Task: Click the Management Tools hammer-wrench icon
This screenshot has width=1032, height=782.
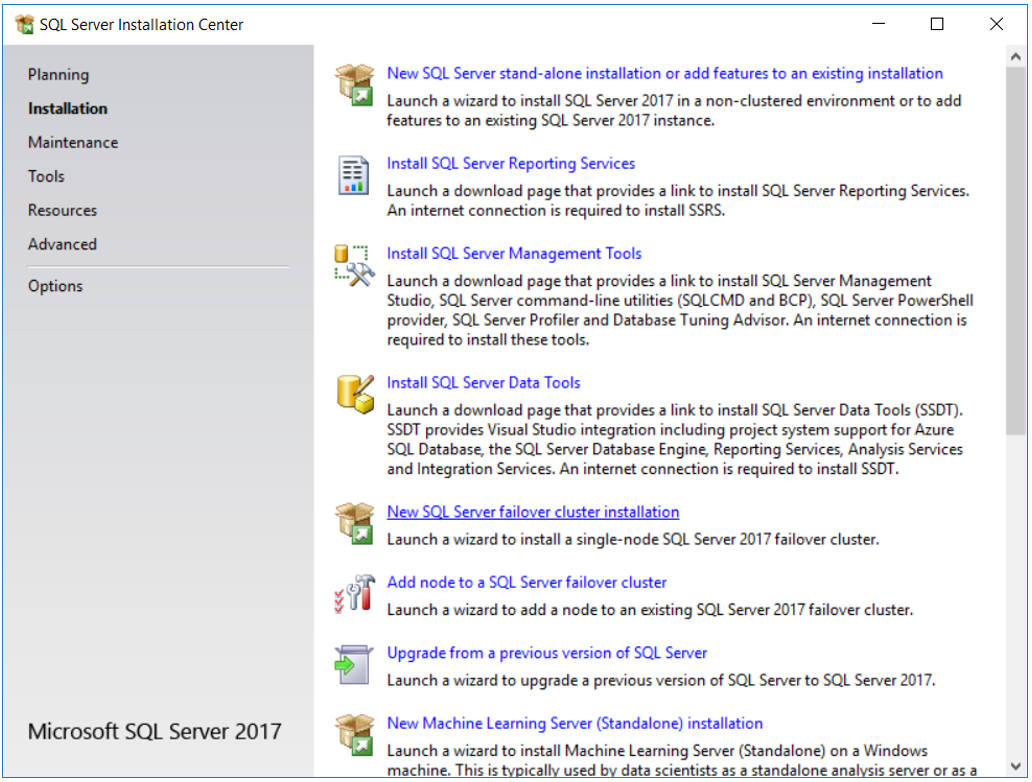Action: click(354, 265)
